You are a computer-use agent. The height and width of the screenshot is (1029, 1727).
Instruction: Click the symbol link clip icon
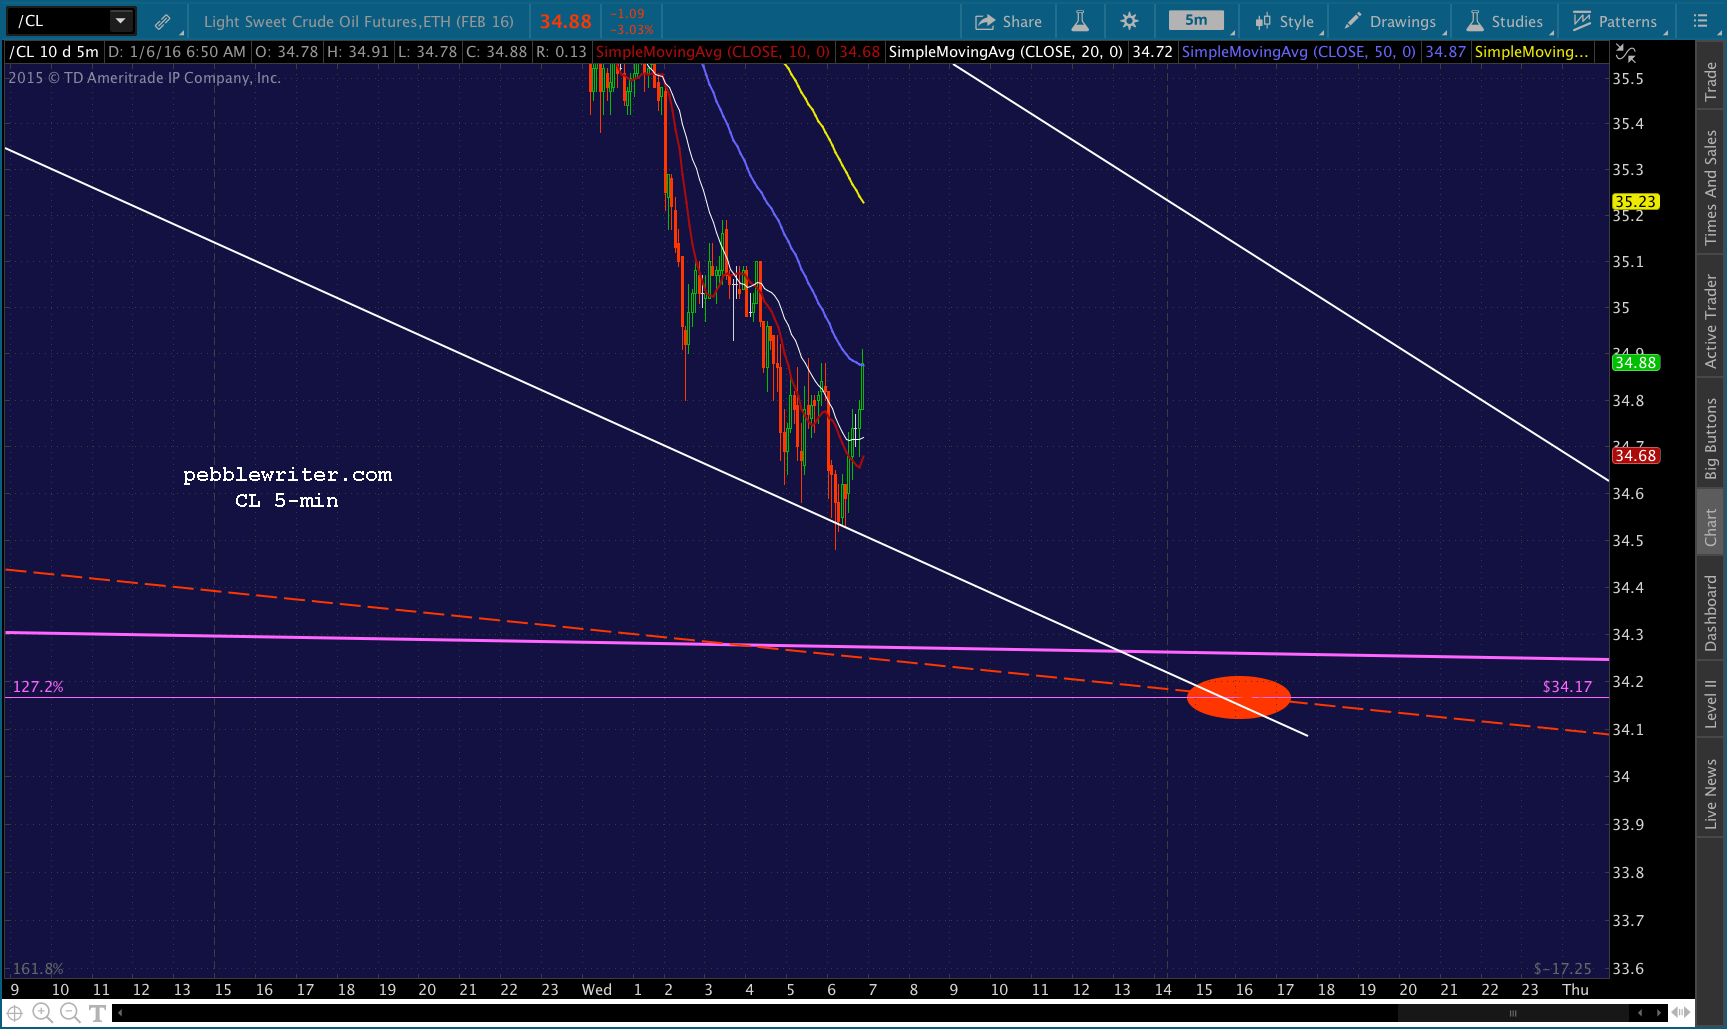(x=162, y=21)
